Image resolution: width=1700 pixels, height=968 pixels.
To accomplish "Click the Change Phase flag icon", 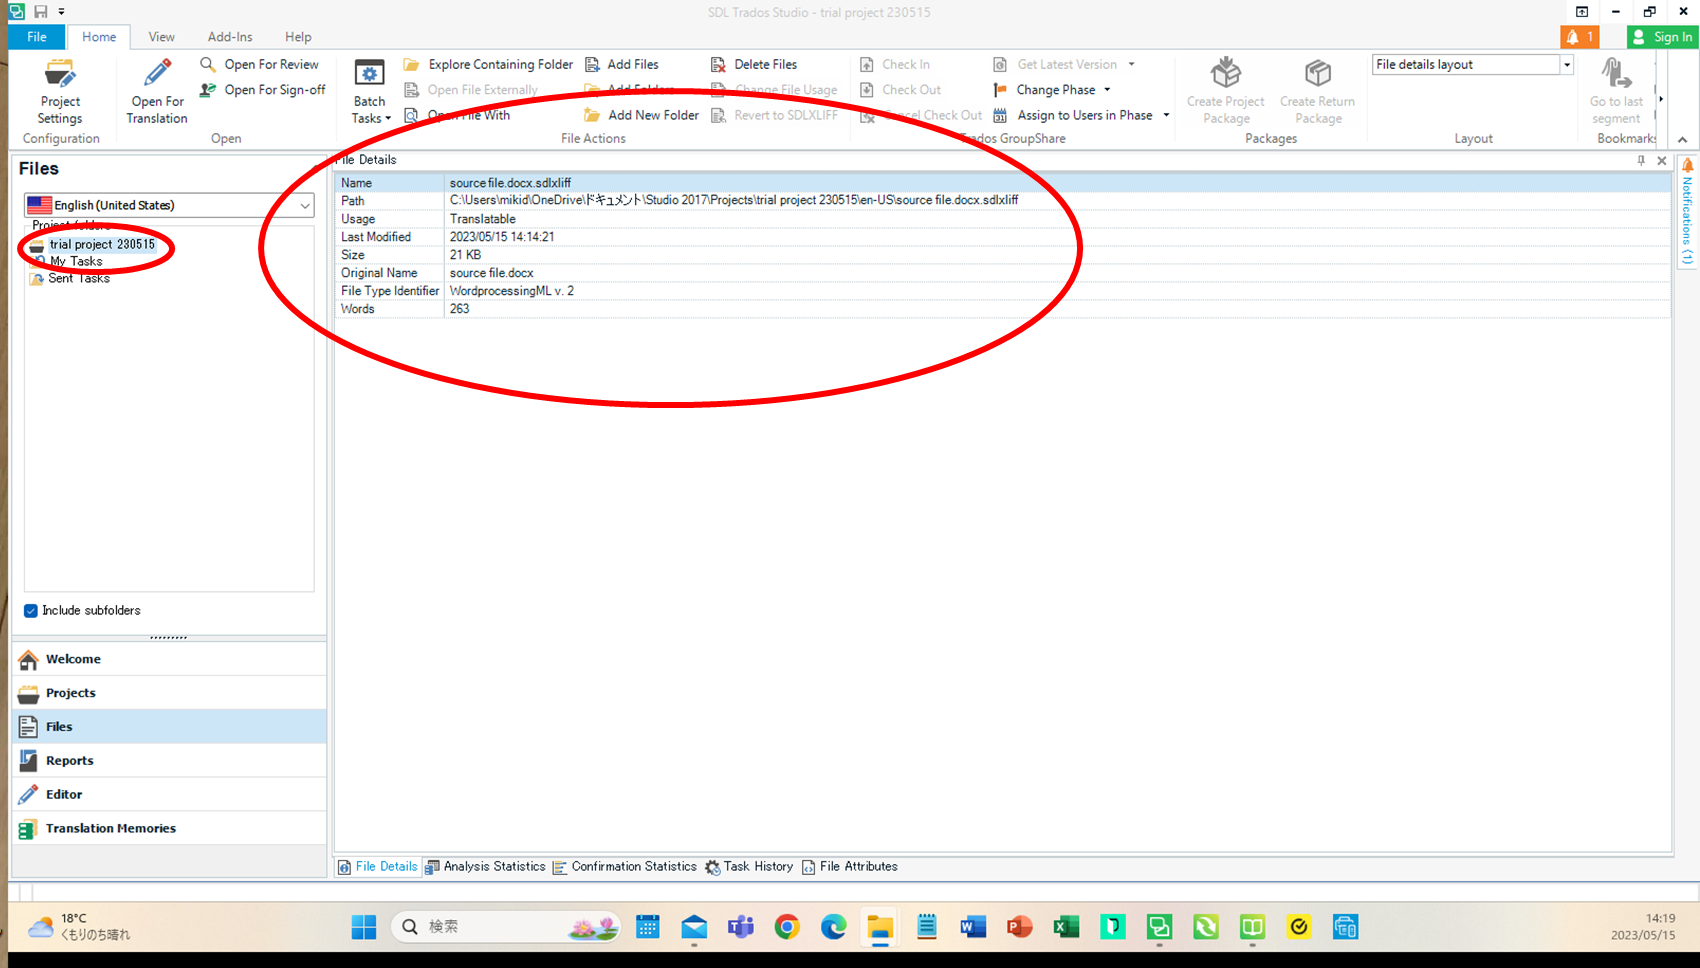I will pos(1000,90).
